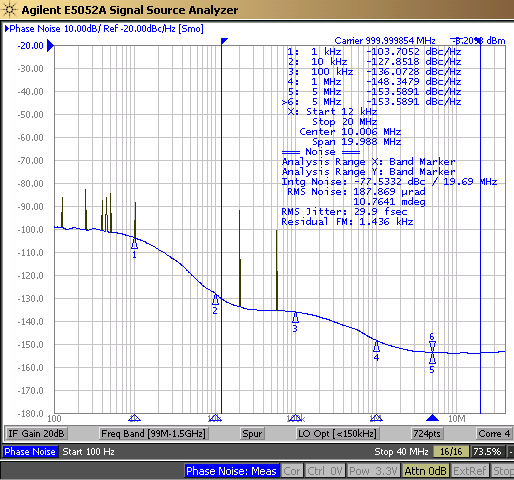Click the Center 10.006 MHz readout

(x=350, y=132)
